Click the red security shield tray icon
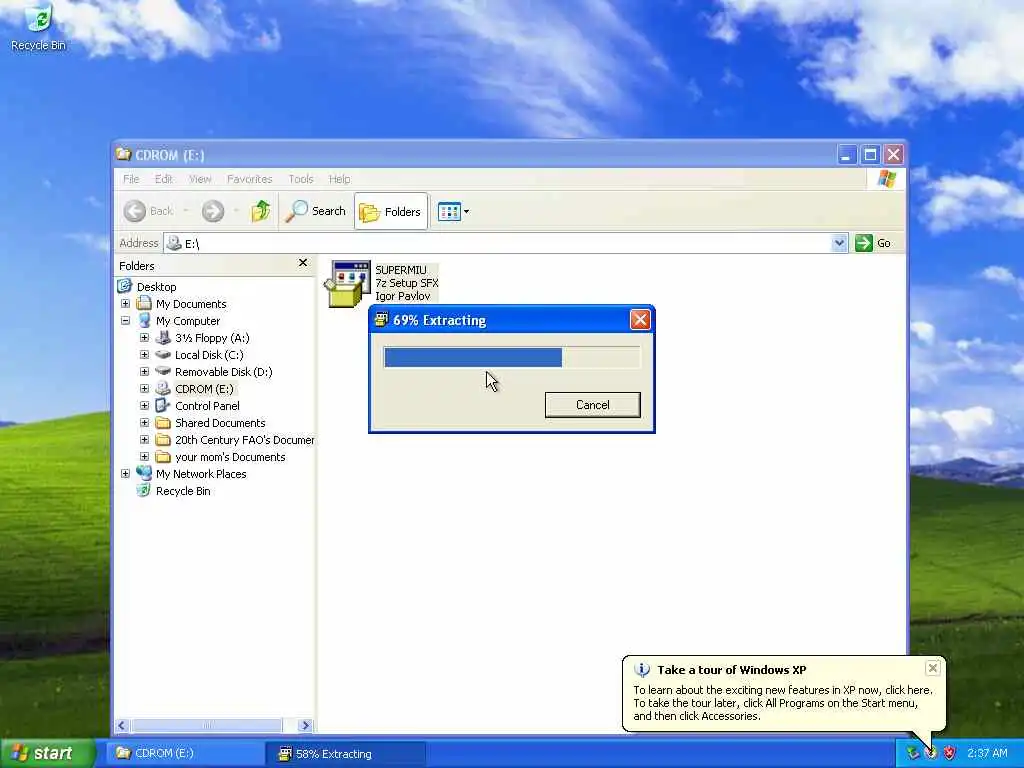The height and width of the screenshot is (768, 1024). coord(950,754)
